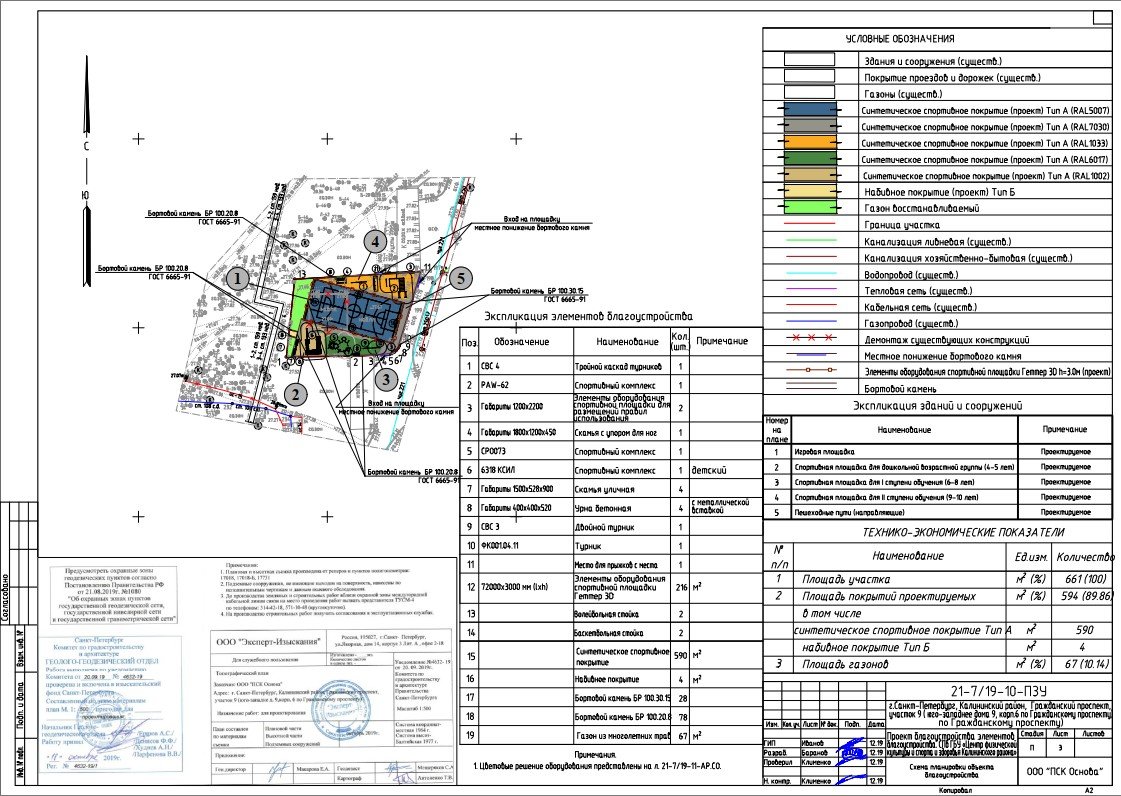
Task: Click callout circle number 4 on plan
Action: click(375, 242)
